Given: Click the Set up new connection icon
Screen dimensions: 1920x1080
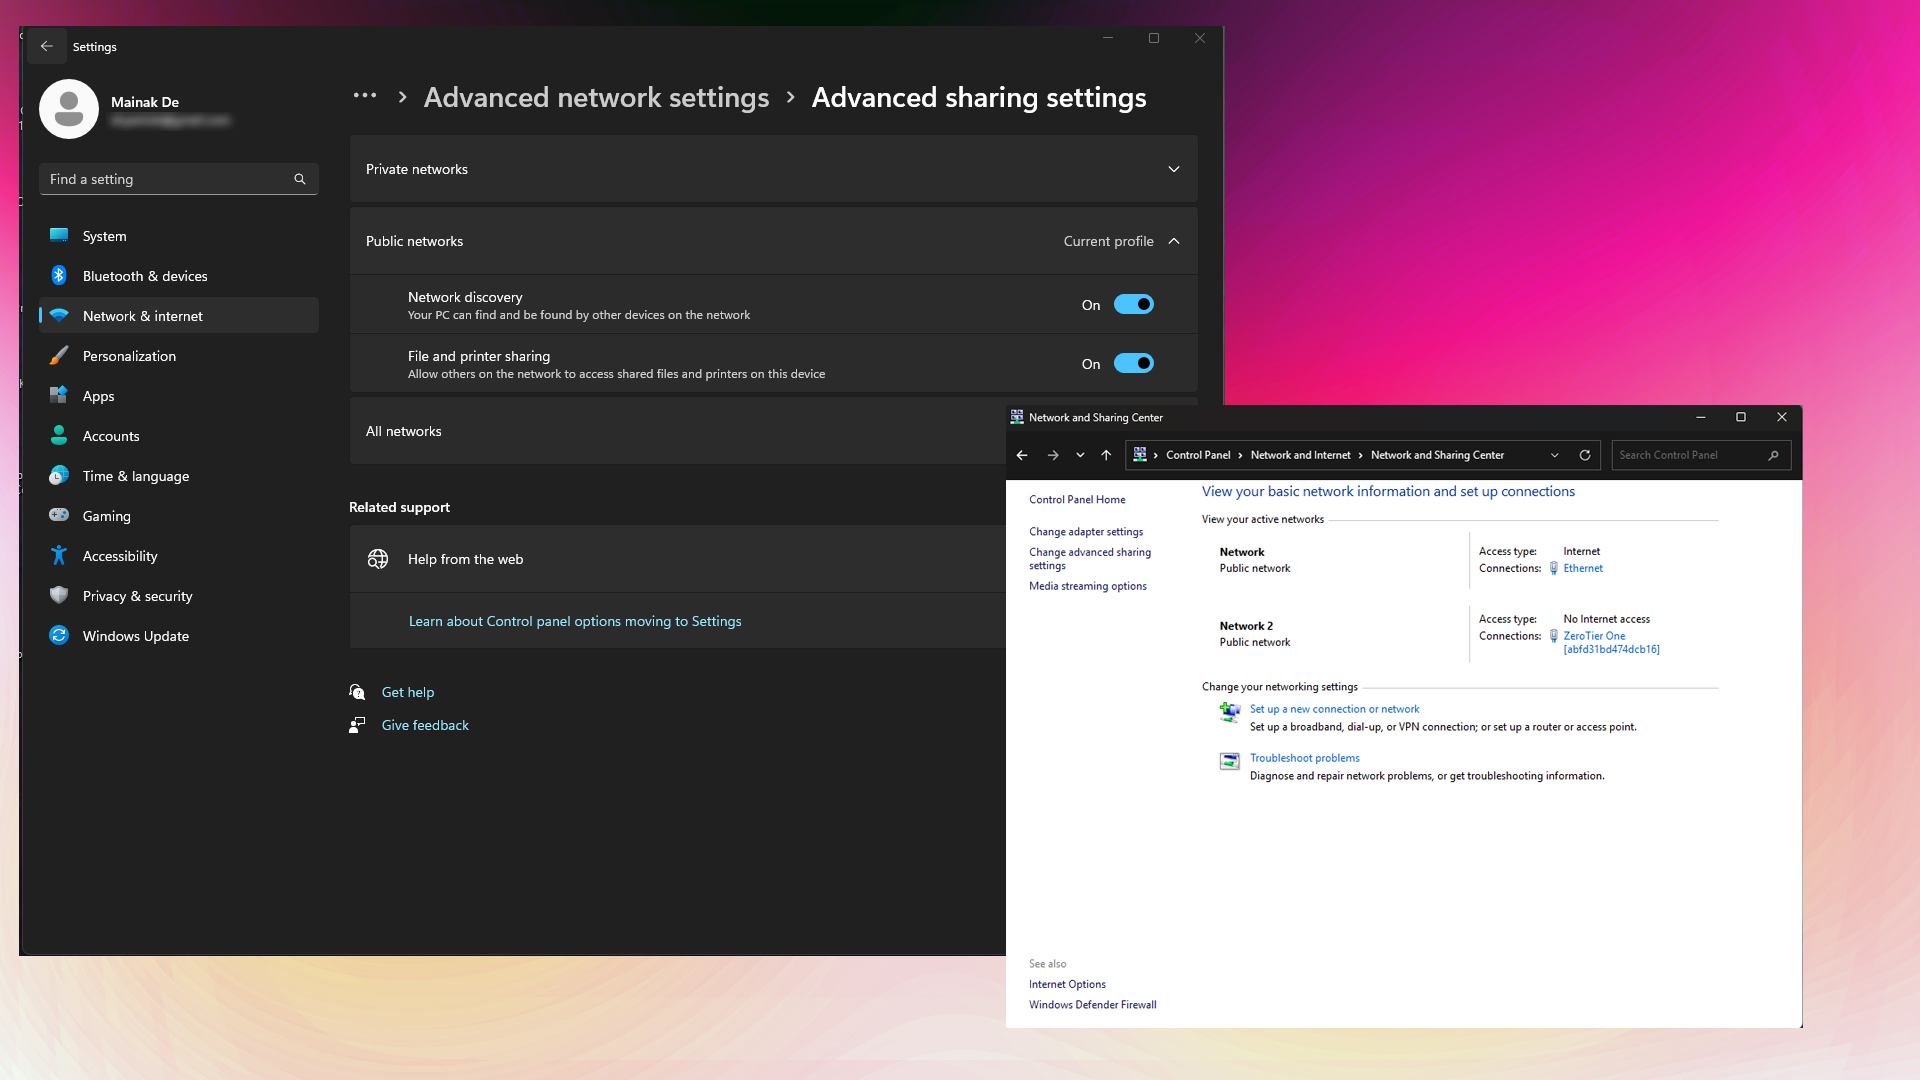Looking at the screenshot, I should (x=1230, y=712).
